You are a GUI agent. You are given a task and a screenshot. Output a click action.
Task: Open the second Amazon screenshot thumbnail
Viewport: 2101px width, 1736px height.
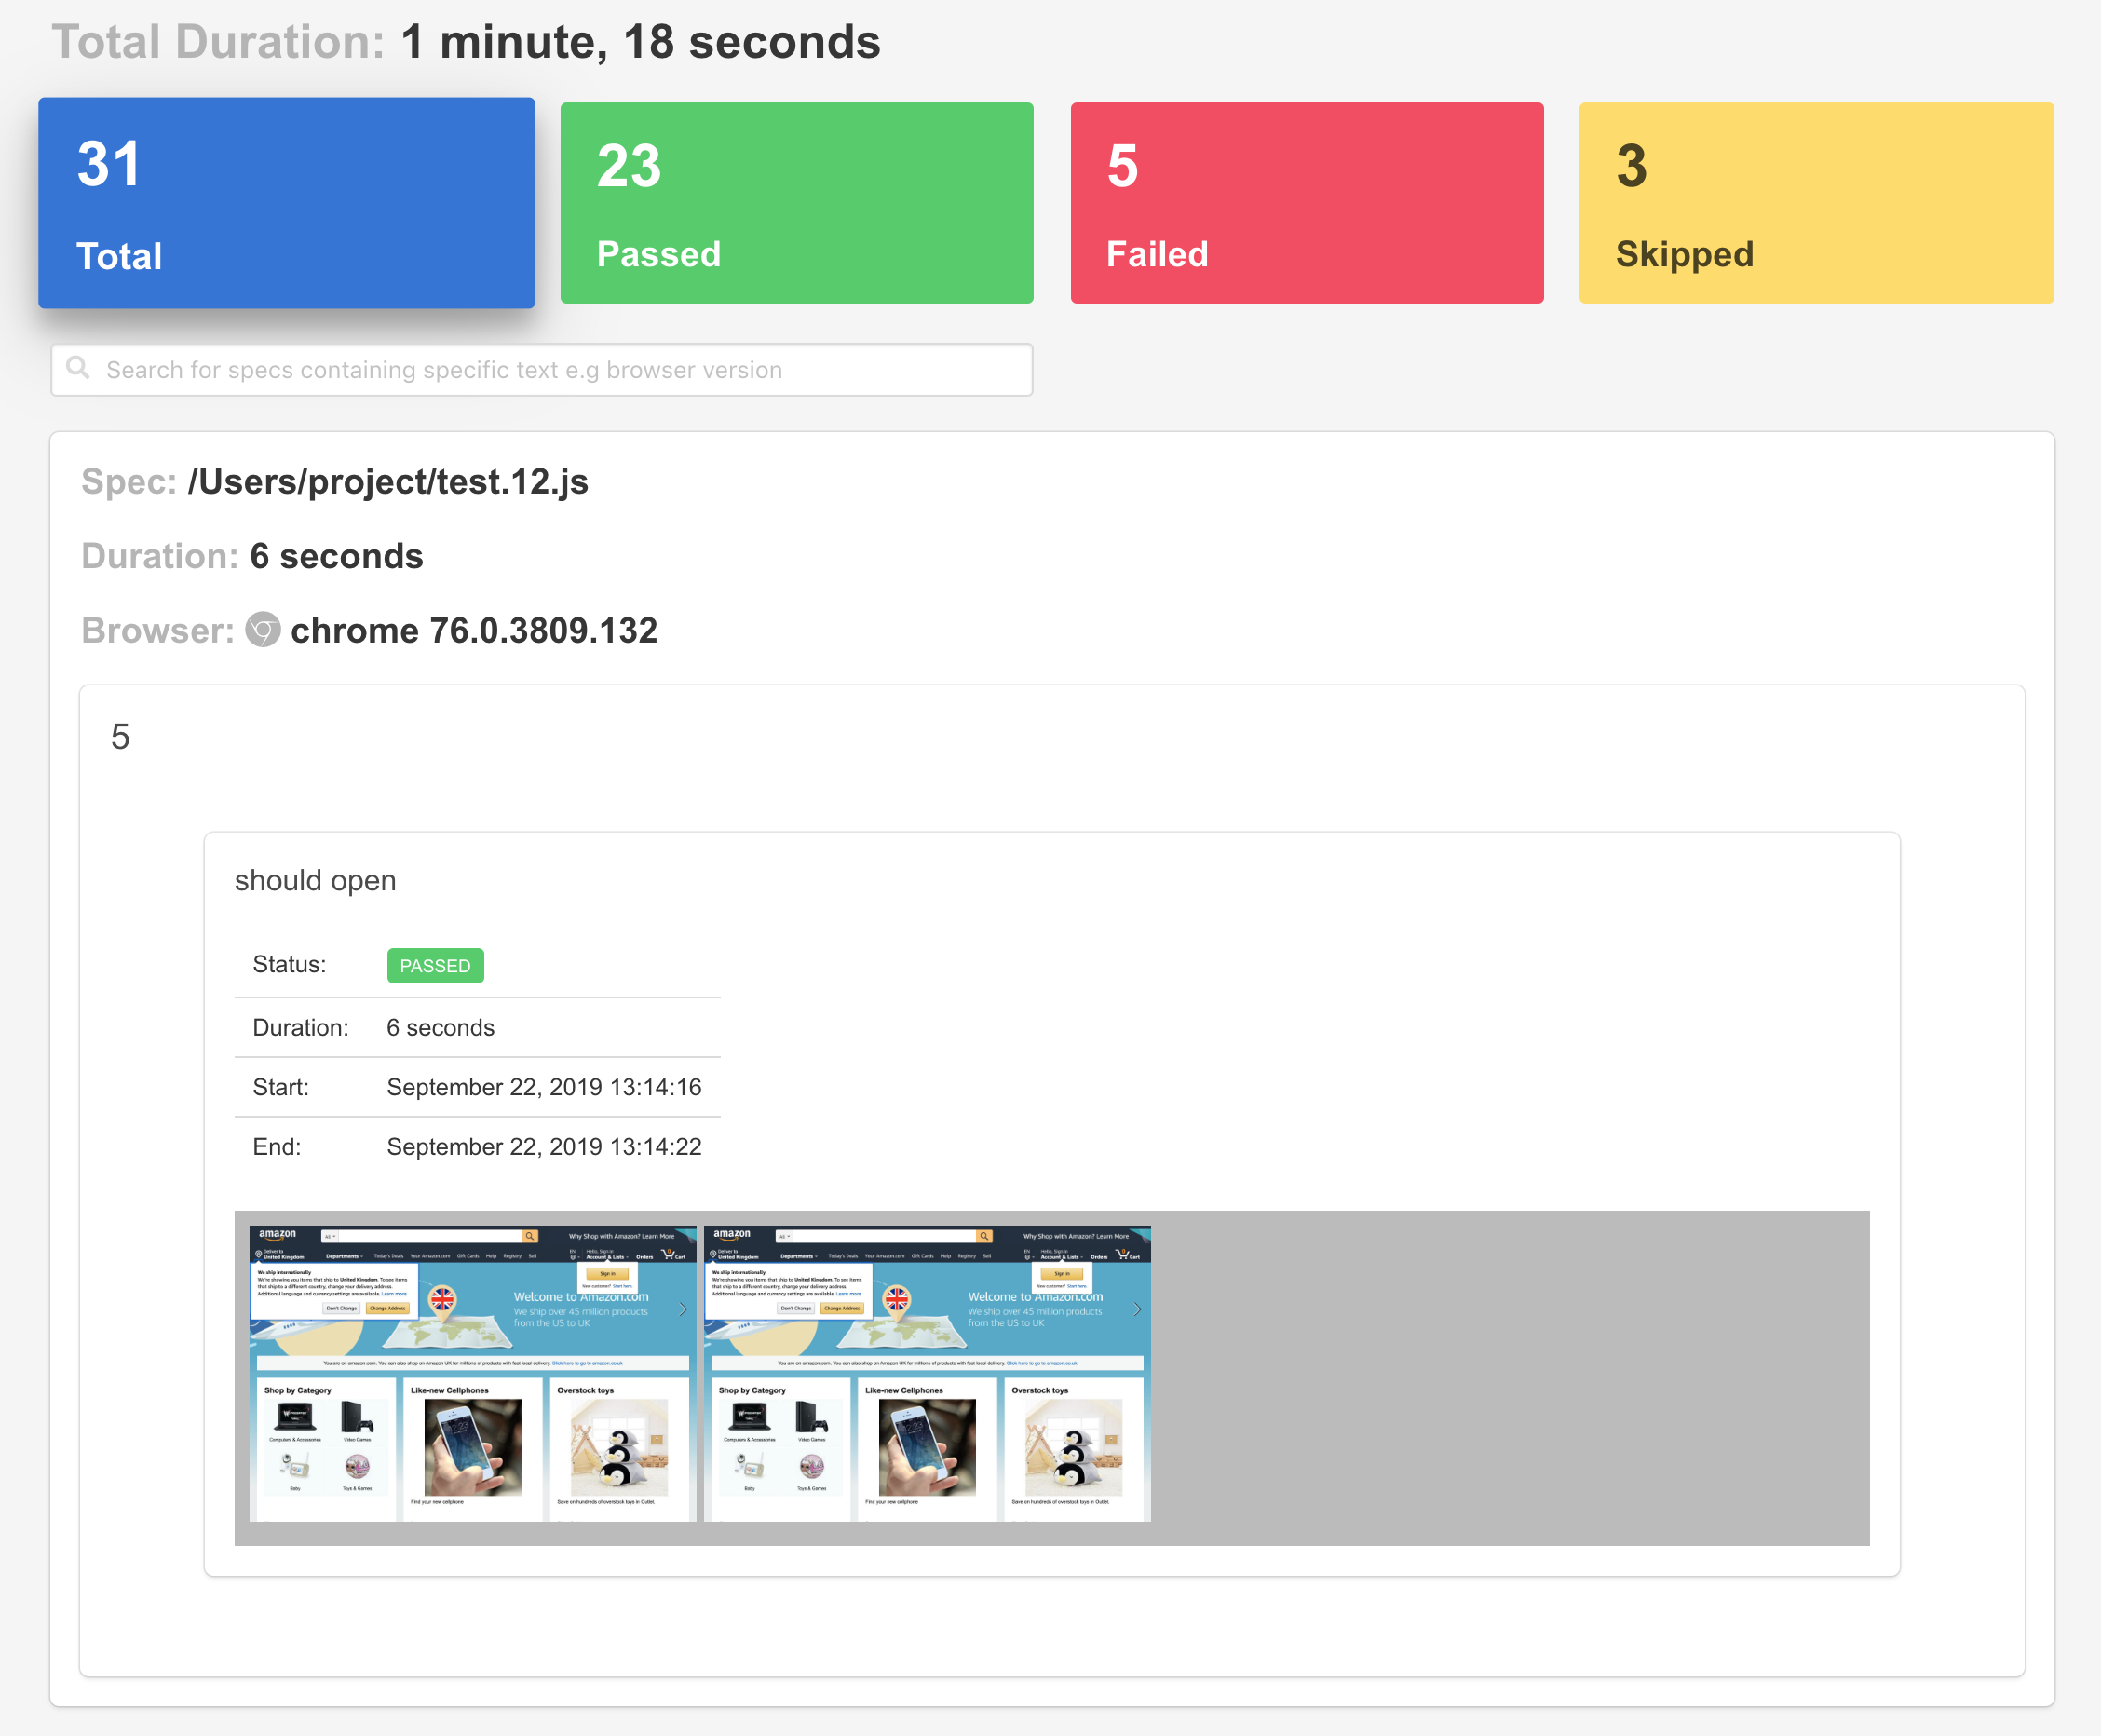927,1373
